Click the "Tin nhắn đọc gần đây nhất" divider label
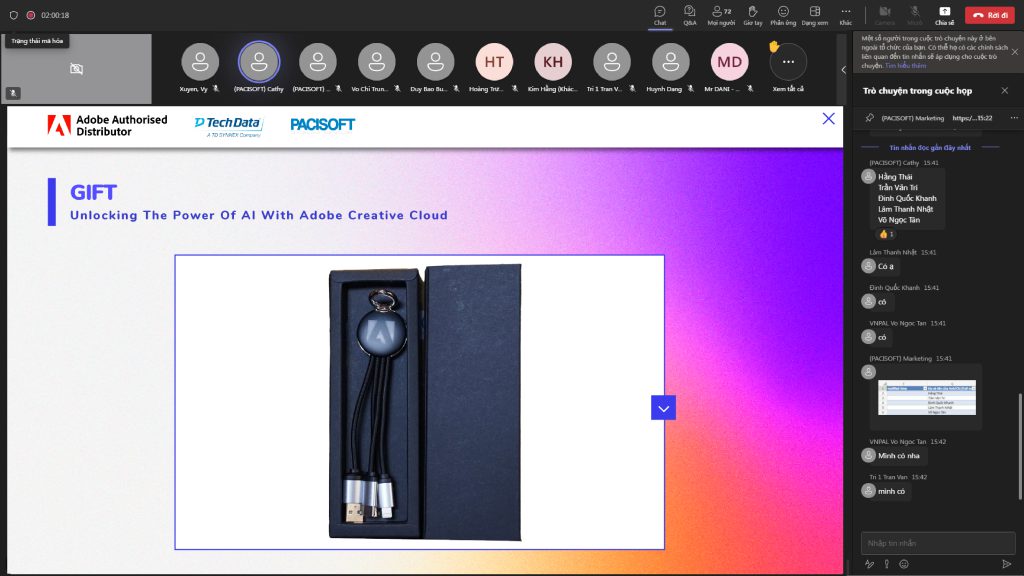 tap(930, 148)
